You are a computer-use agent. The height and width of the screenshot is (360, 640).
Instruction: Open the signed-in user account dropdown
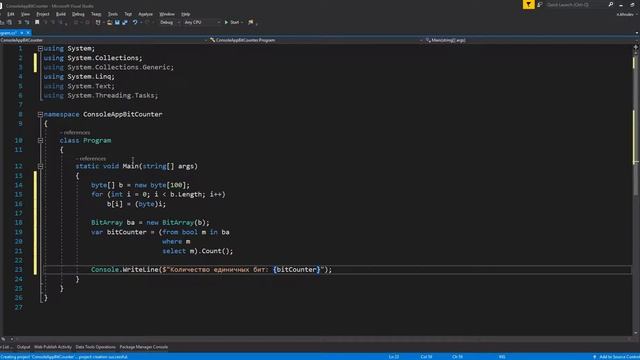click(627, 14)
